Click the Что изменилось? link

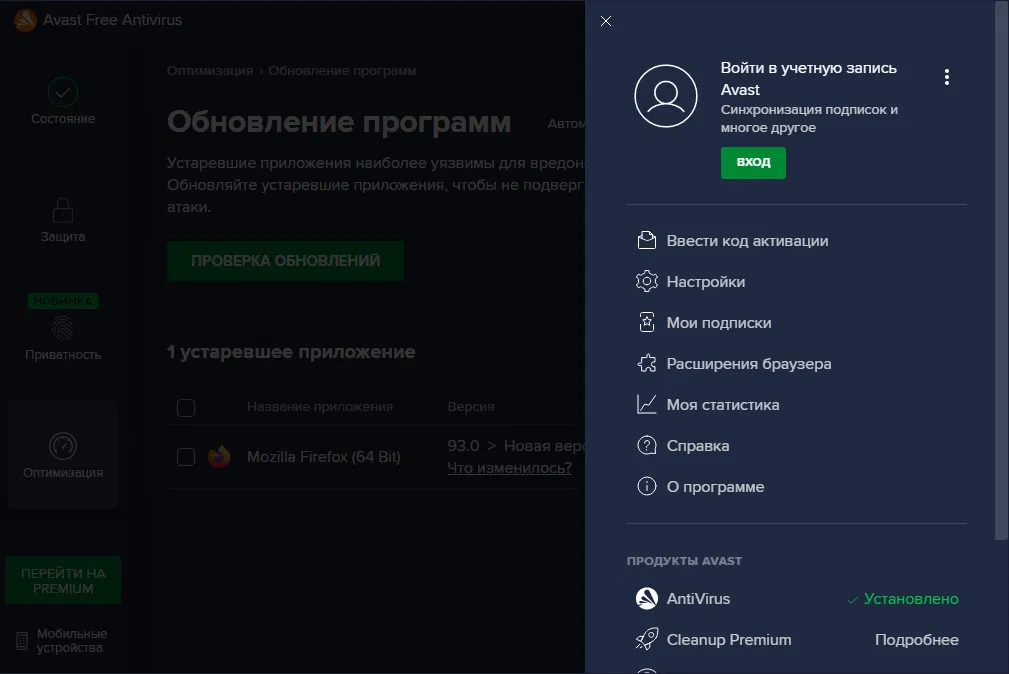[x=509, y=468]
